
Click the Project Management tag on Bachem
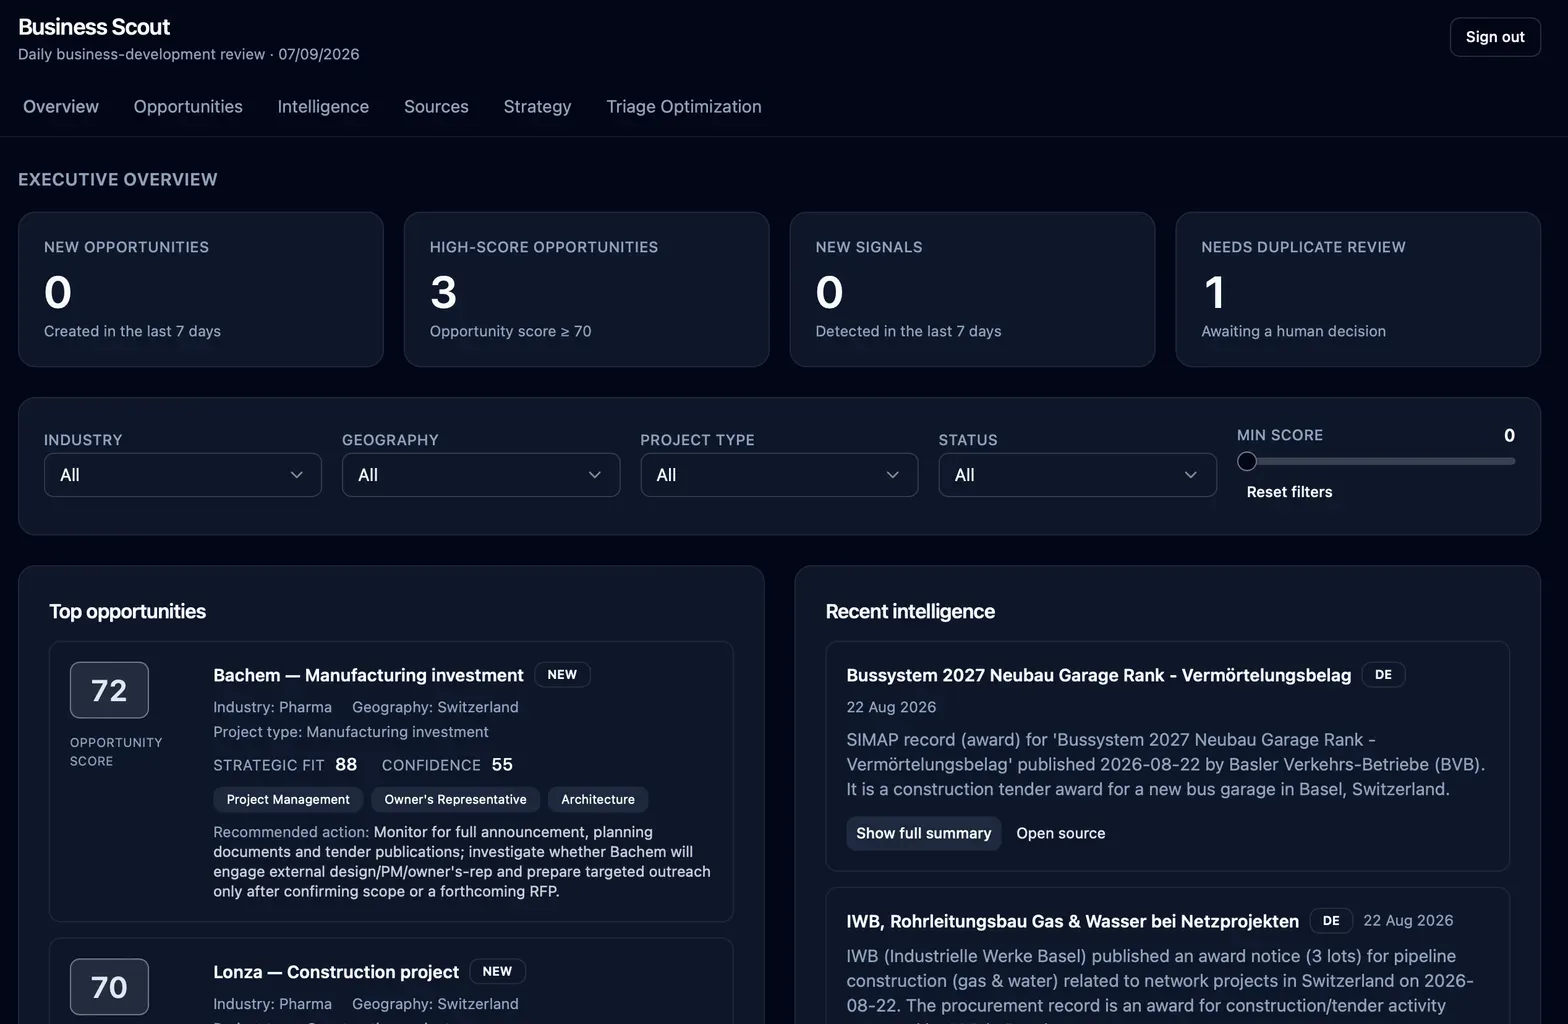[288, 799]
